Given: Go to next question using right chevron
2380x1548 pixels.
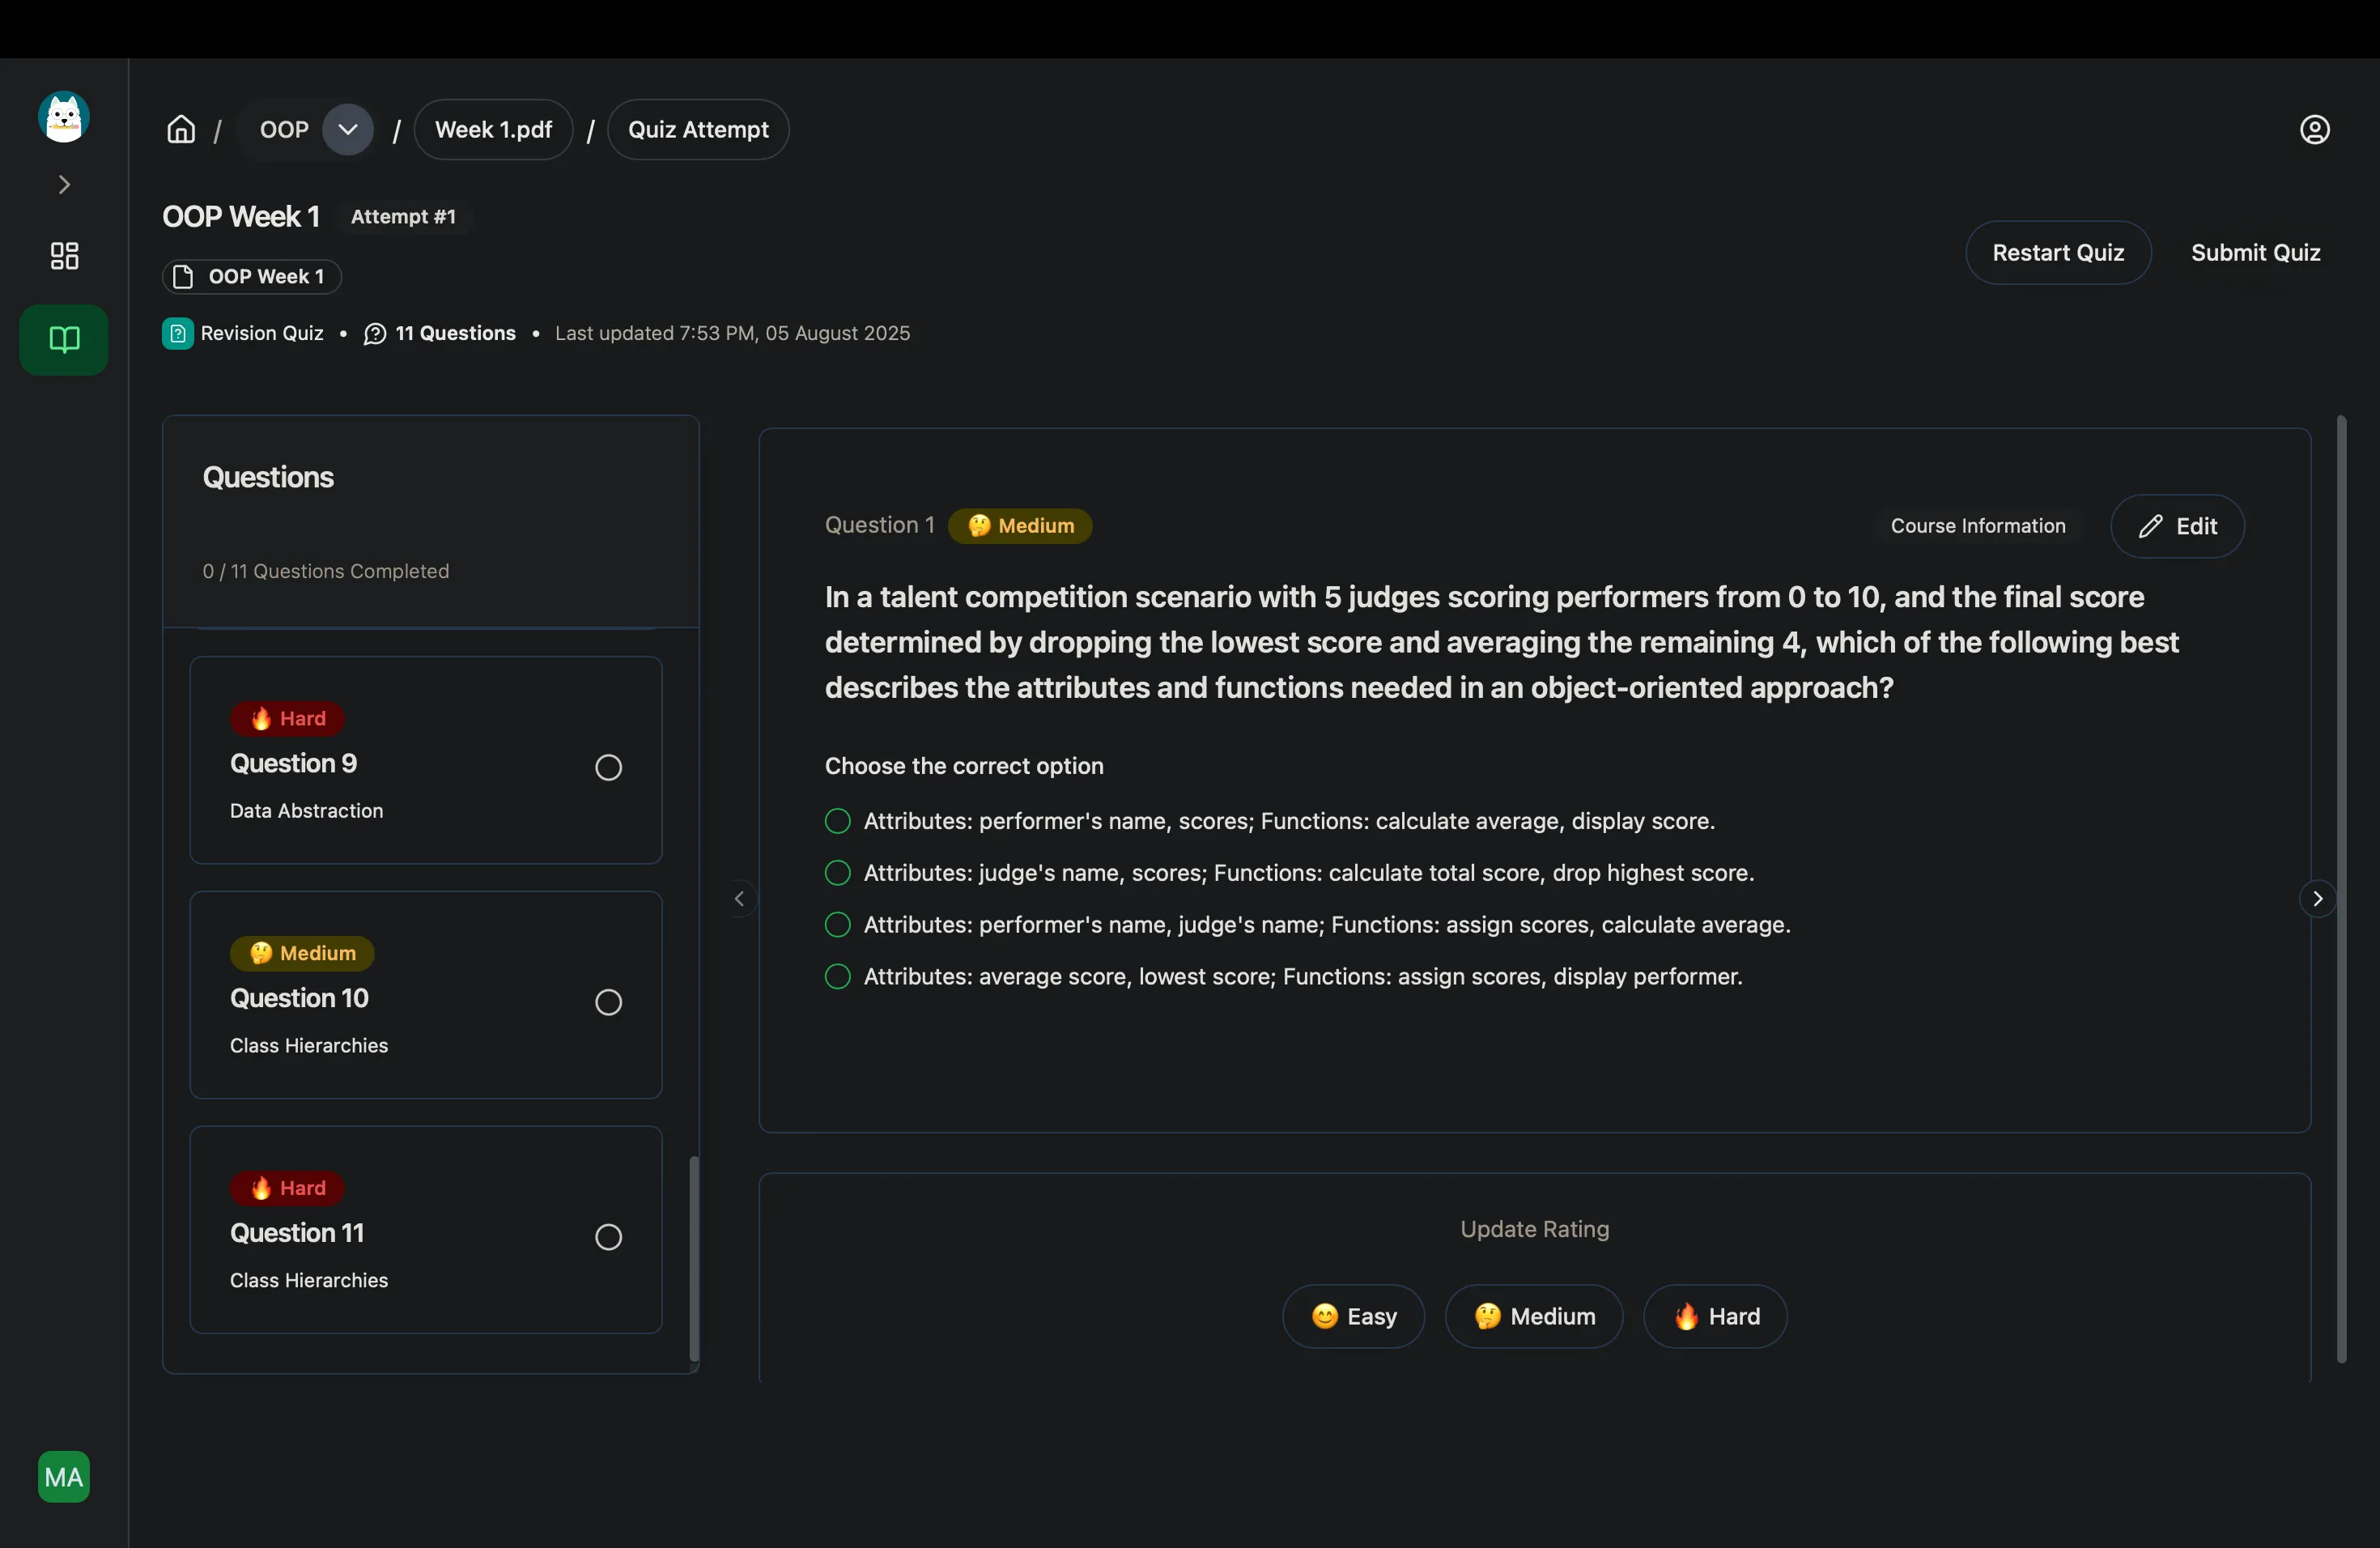Looking at the screenshot, I should [2317, 899].
